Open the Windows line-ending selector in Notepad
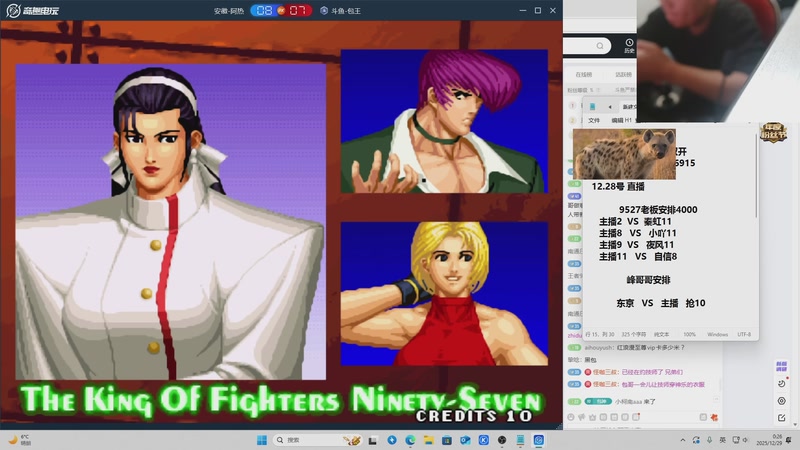Viewport: 800px width, 450px height. pyautogui.click(x=717, y=334)
